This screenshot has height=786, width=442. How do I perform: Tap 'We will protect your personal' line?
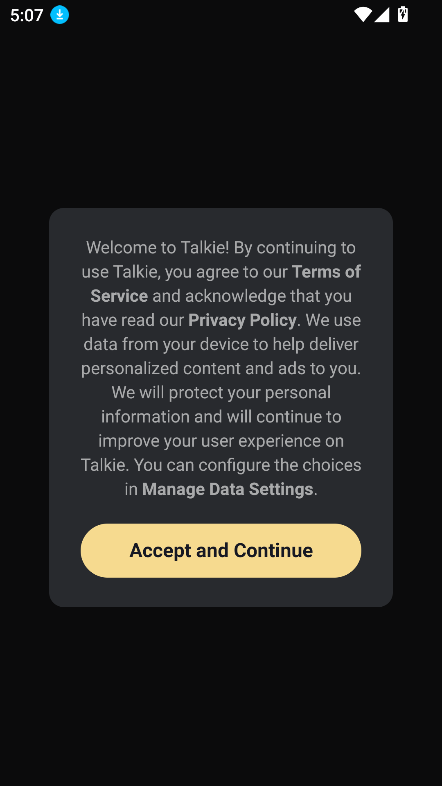tap(221, 392)
